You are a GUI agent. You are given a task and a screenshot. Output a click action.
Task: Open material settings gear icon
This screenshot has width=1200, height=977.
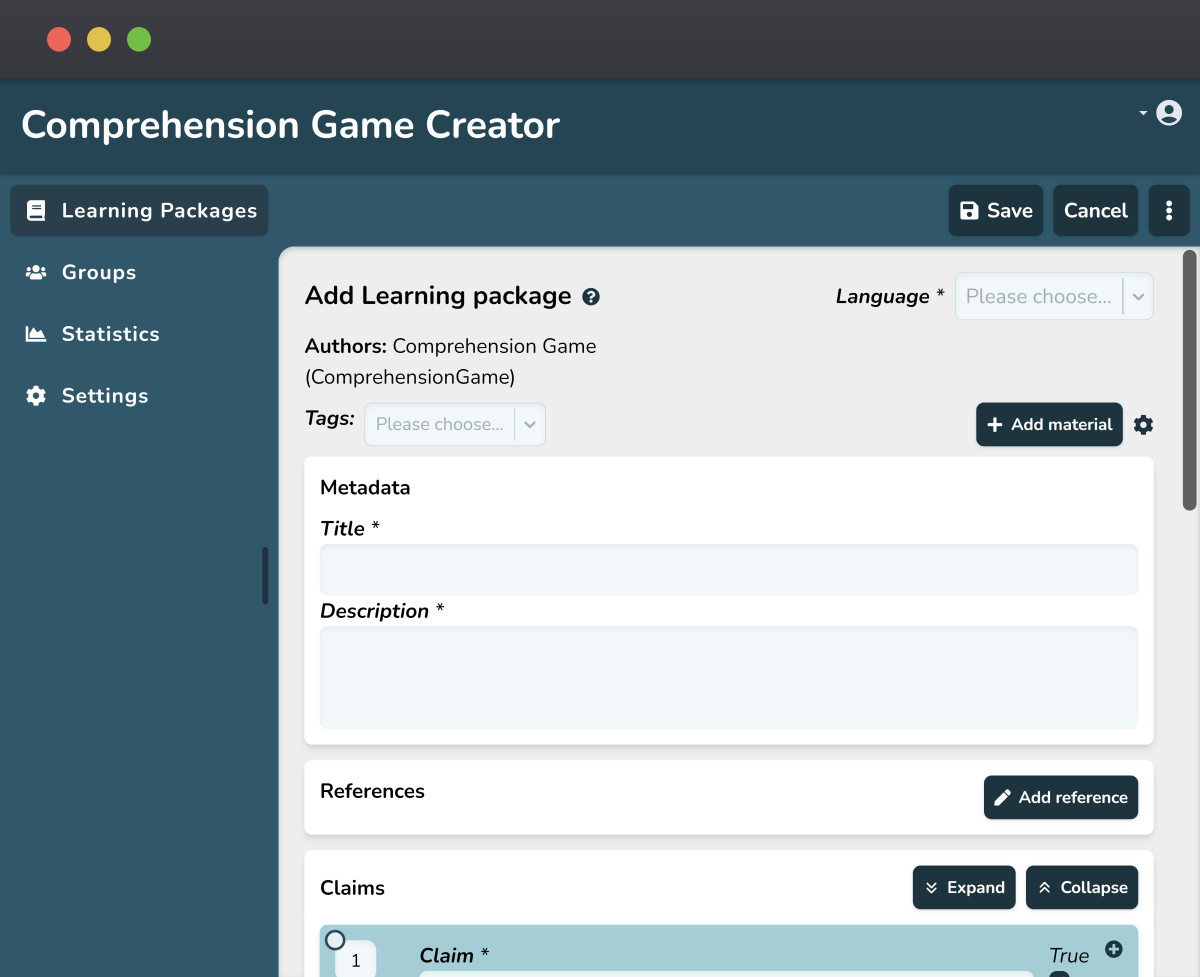tap(1144, 425)
